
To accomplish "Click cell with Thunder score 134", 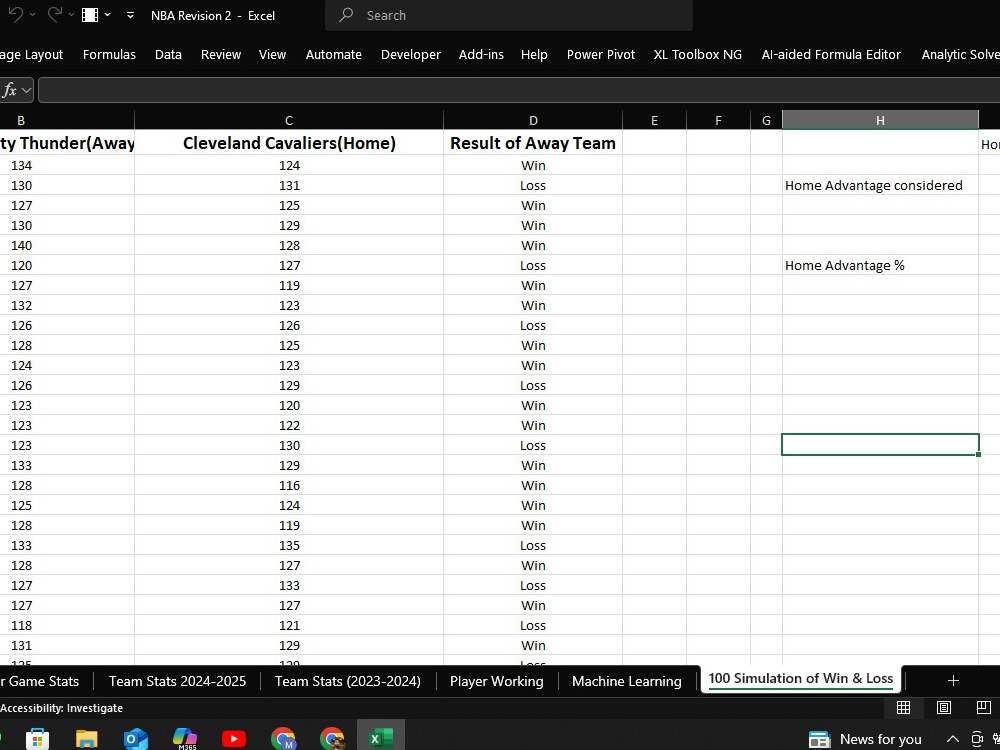I will click(67, 166).
